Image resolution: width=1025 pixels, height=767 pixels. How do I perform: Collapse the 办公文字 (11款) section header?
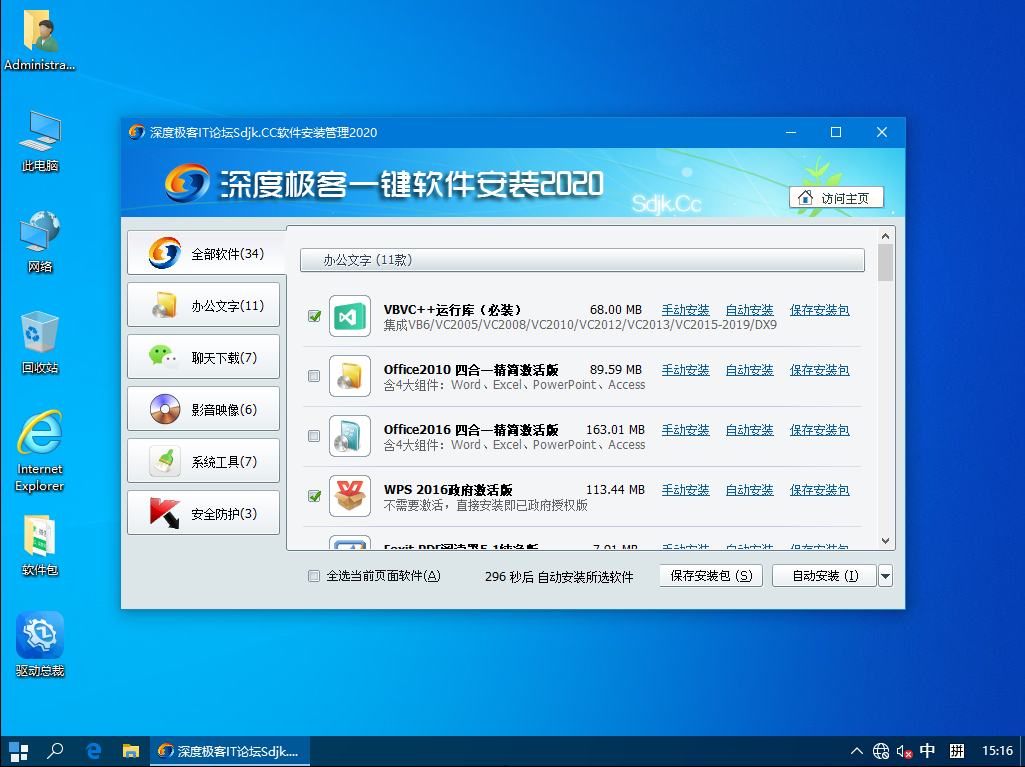pyautogui.click(x=582, y=260)
